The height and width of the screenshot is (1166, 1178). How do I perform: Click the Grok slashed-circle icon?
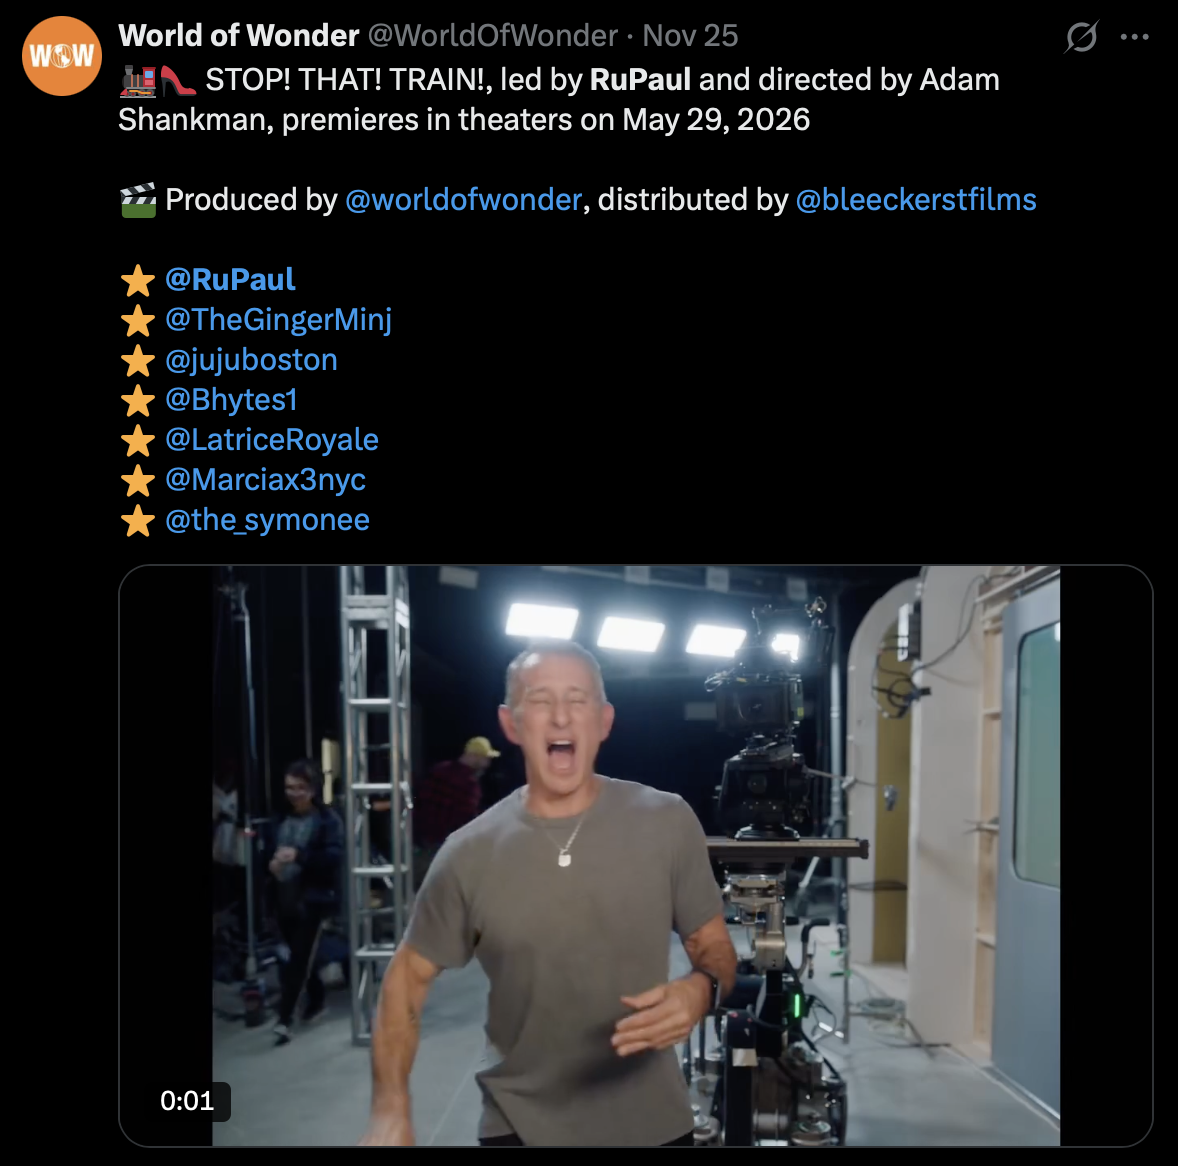tap(1081, 36)
